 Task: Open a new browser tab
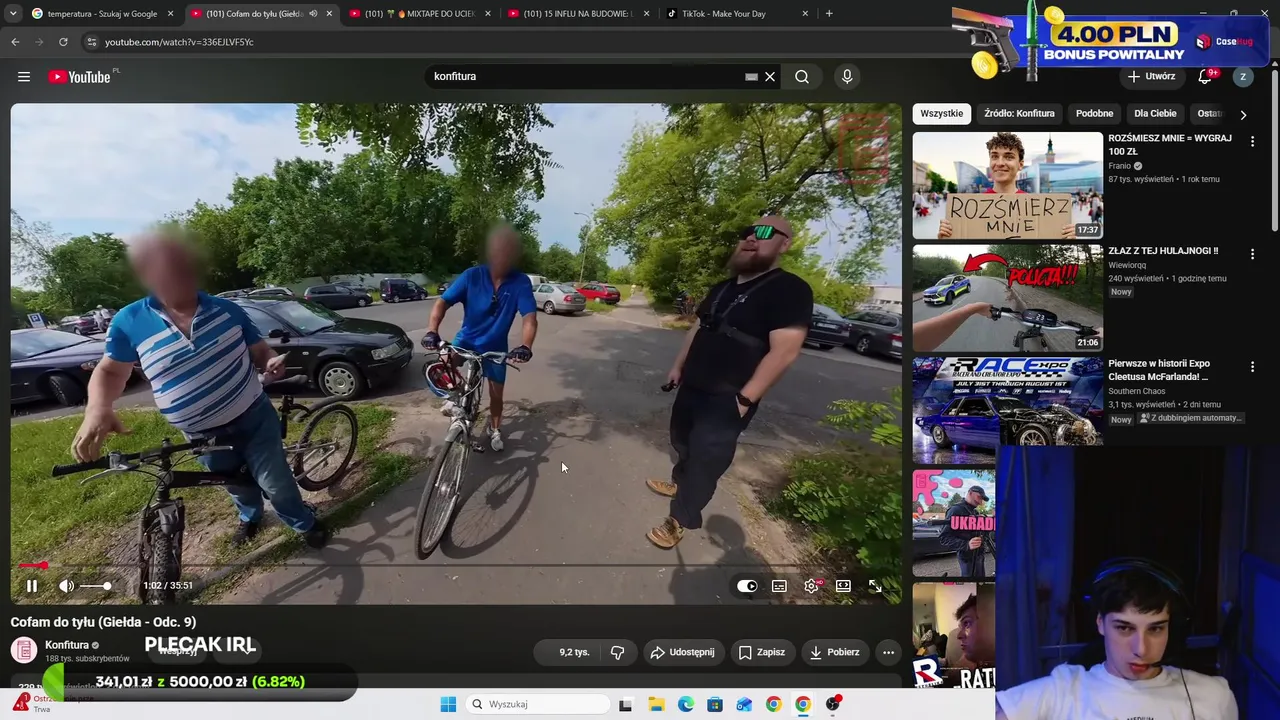click(829, 14)
